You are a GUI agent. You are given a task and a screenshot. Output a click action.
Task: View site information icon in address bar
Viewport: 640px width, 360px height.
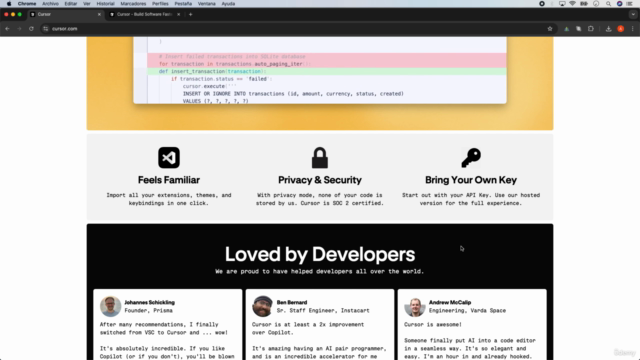(46, 29)
